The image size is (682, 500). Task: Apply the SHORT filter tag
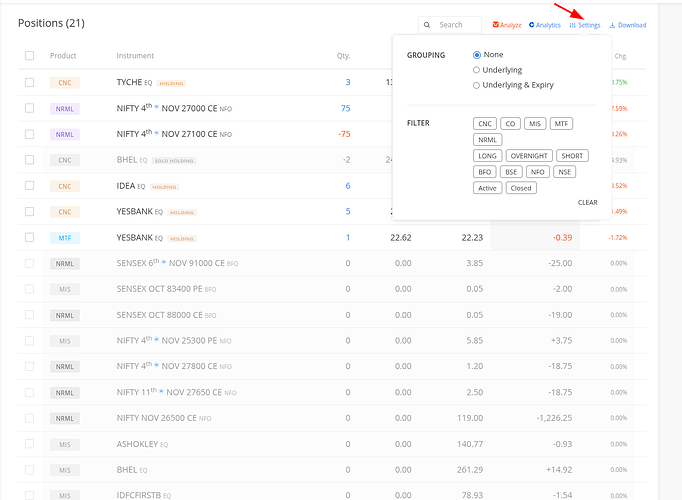point(573,156)
